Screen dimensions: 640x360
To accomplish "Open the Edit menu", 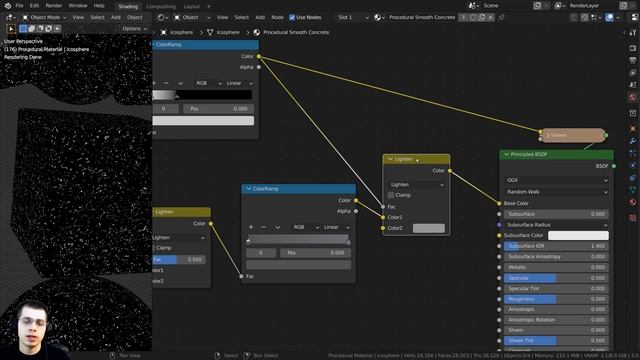I will point(34,6).
